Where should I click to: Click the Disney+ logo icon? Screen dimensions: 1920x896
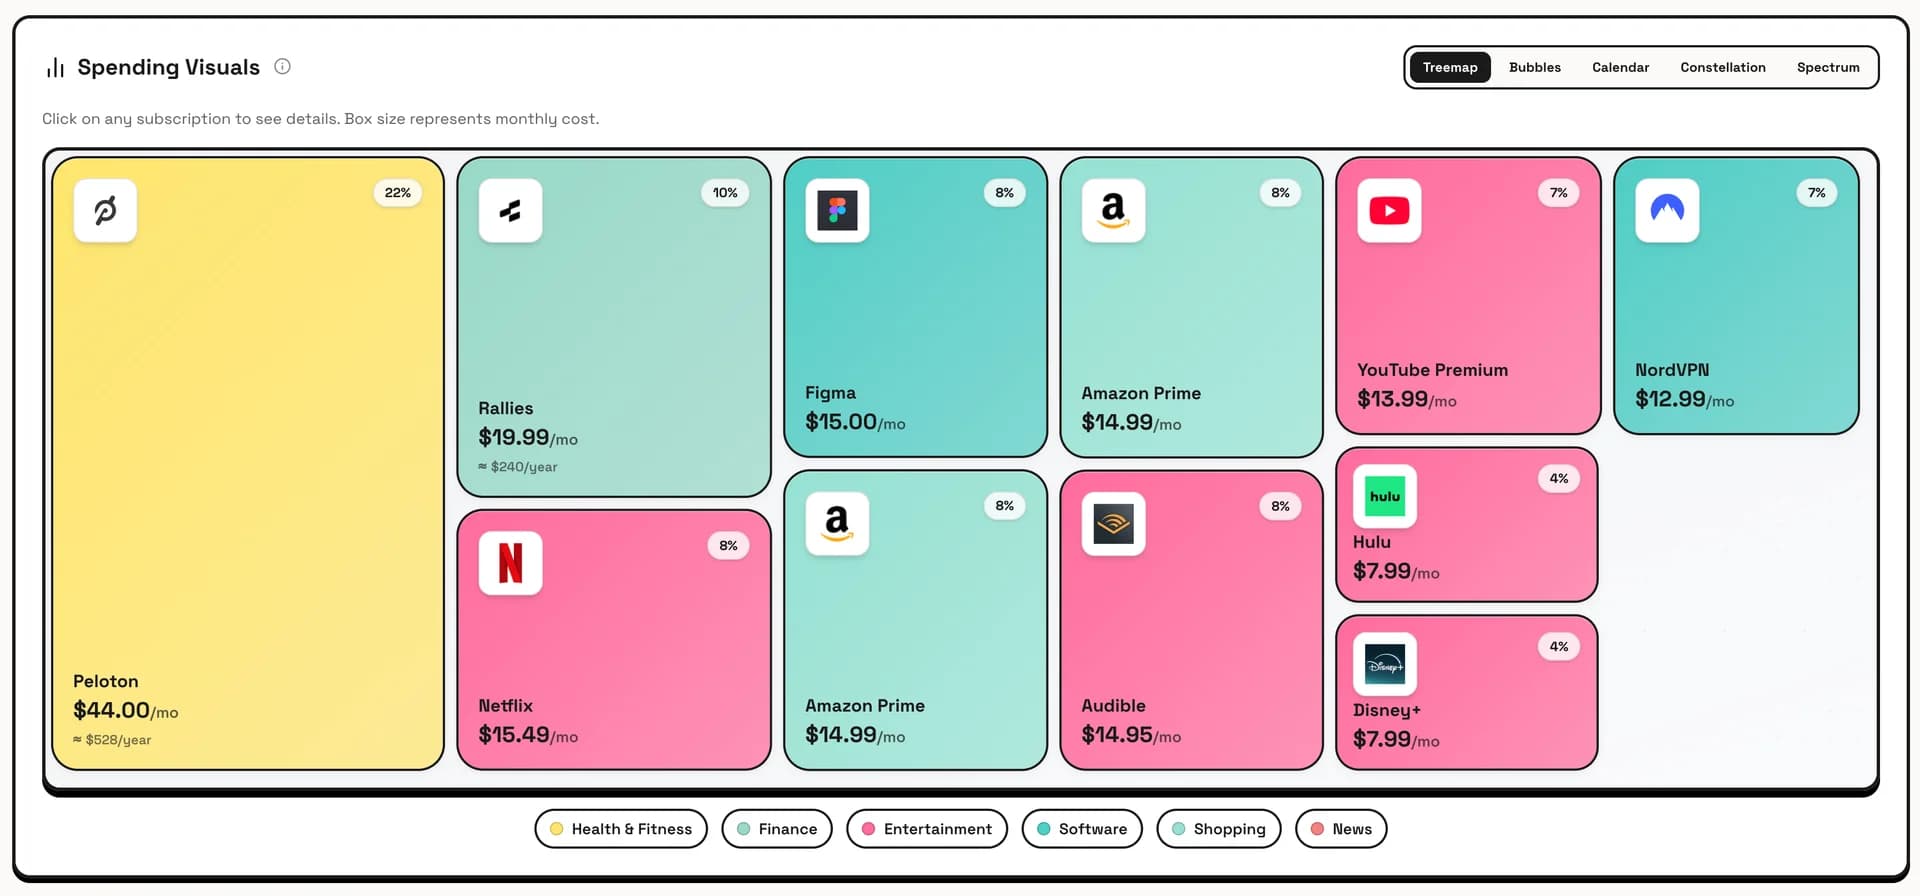(x=1385, y=664)
